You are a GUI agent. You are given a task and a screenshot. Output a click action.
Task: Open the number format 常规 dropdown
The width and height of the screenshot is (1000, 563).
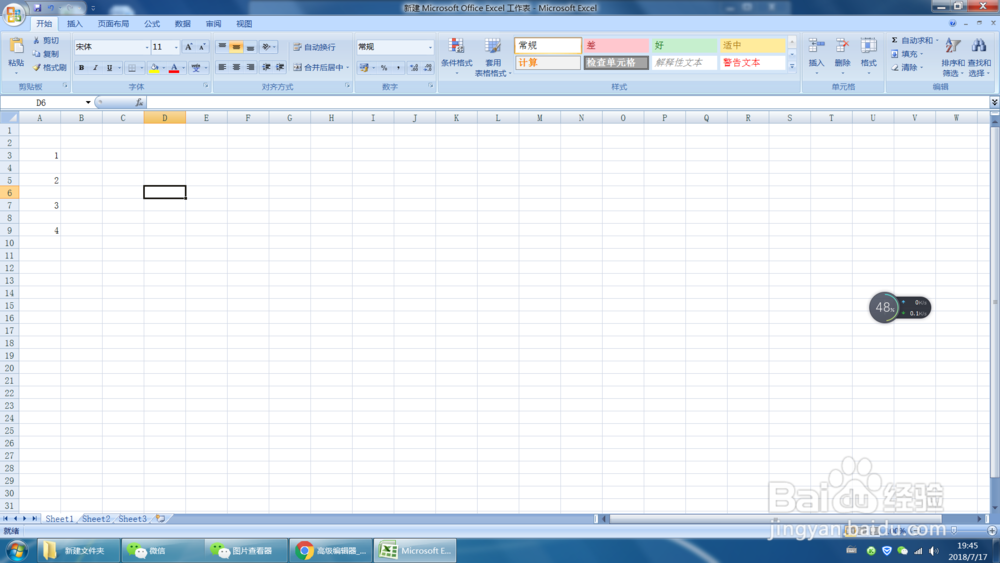(x=430, y=47)
